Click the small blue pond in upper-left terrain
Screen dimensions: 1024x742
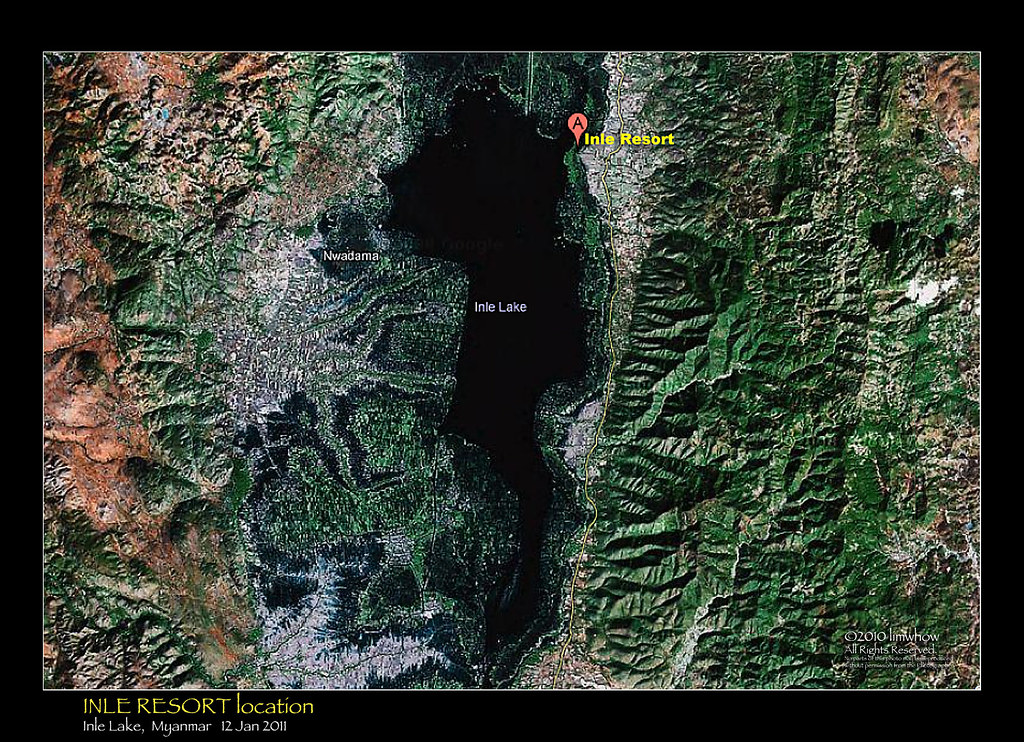coord(163,114)
